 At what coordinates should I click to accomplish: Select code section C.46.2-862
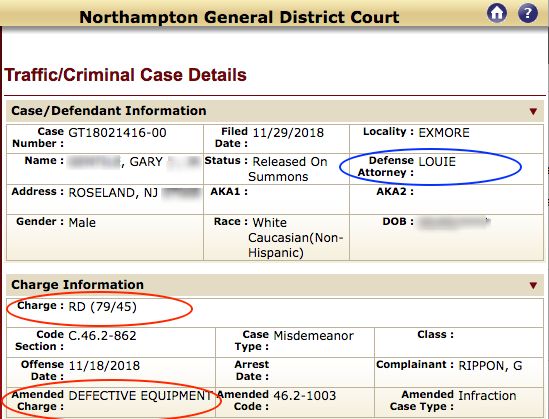pos(102,336)
